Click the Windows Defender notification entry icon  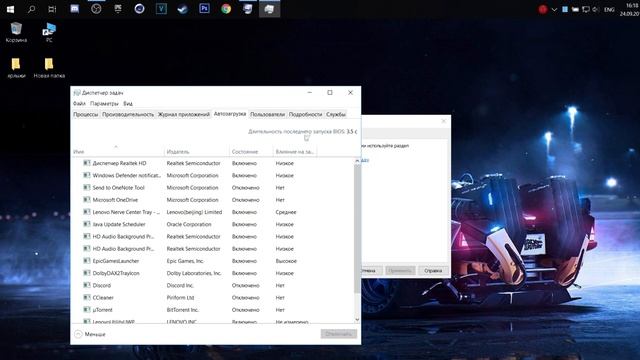pyautogui.click(x=87, y=175)
